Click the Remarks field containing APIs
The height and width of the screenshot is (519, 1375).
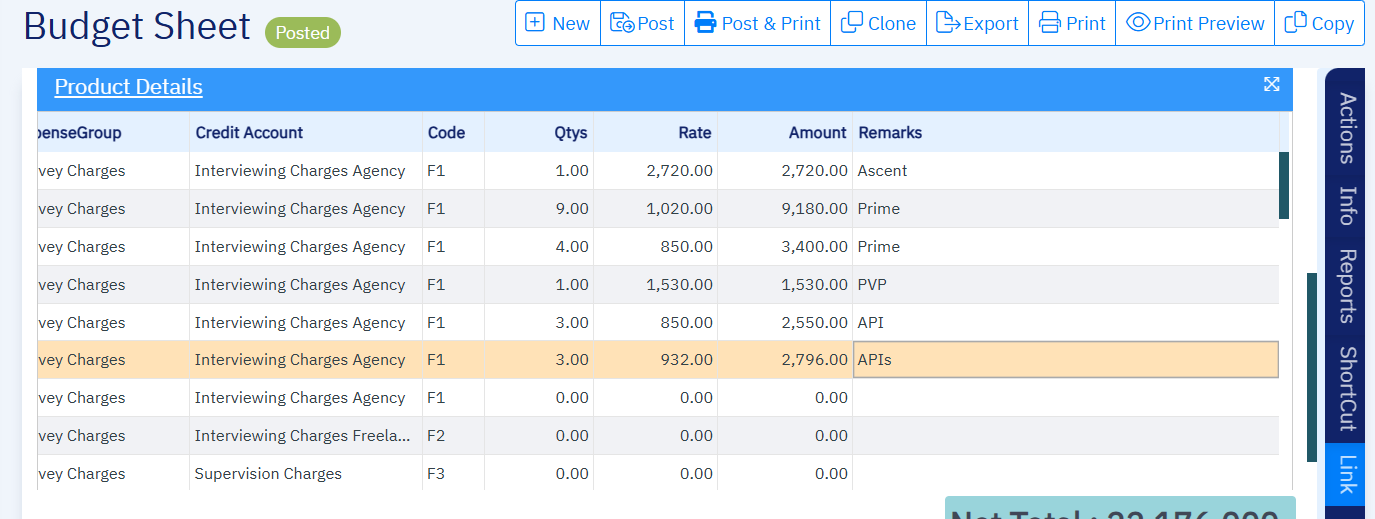1066,360
